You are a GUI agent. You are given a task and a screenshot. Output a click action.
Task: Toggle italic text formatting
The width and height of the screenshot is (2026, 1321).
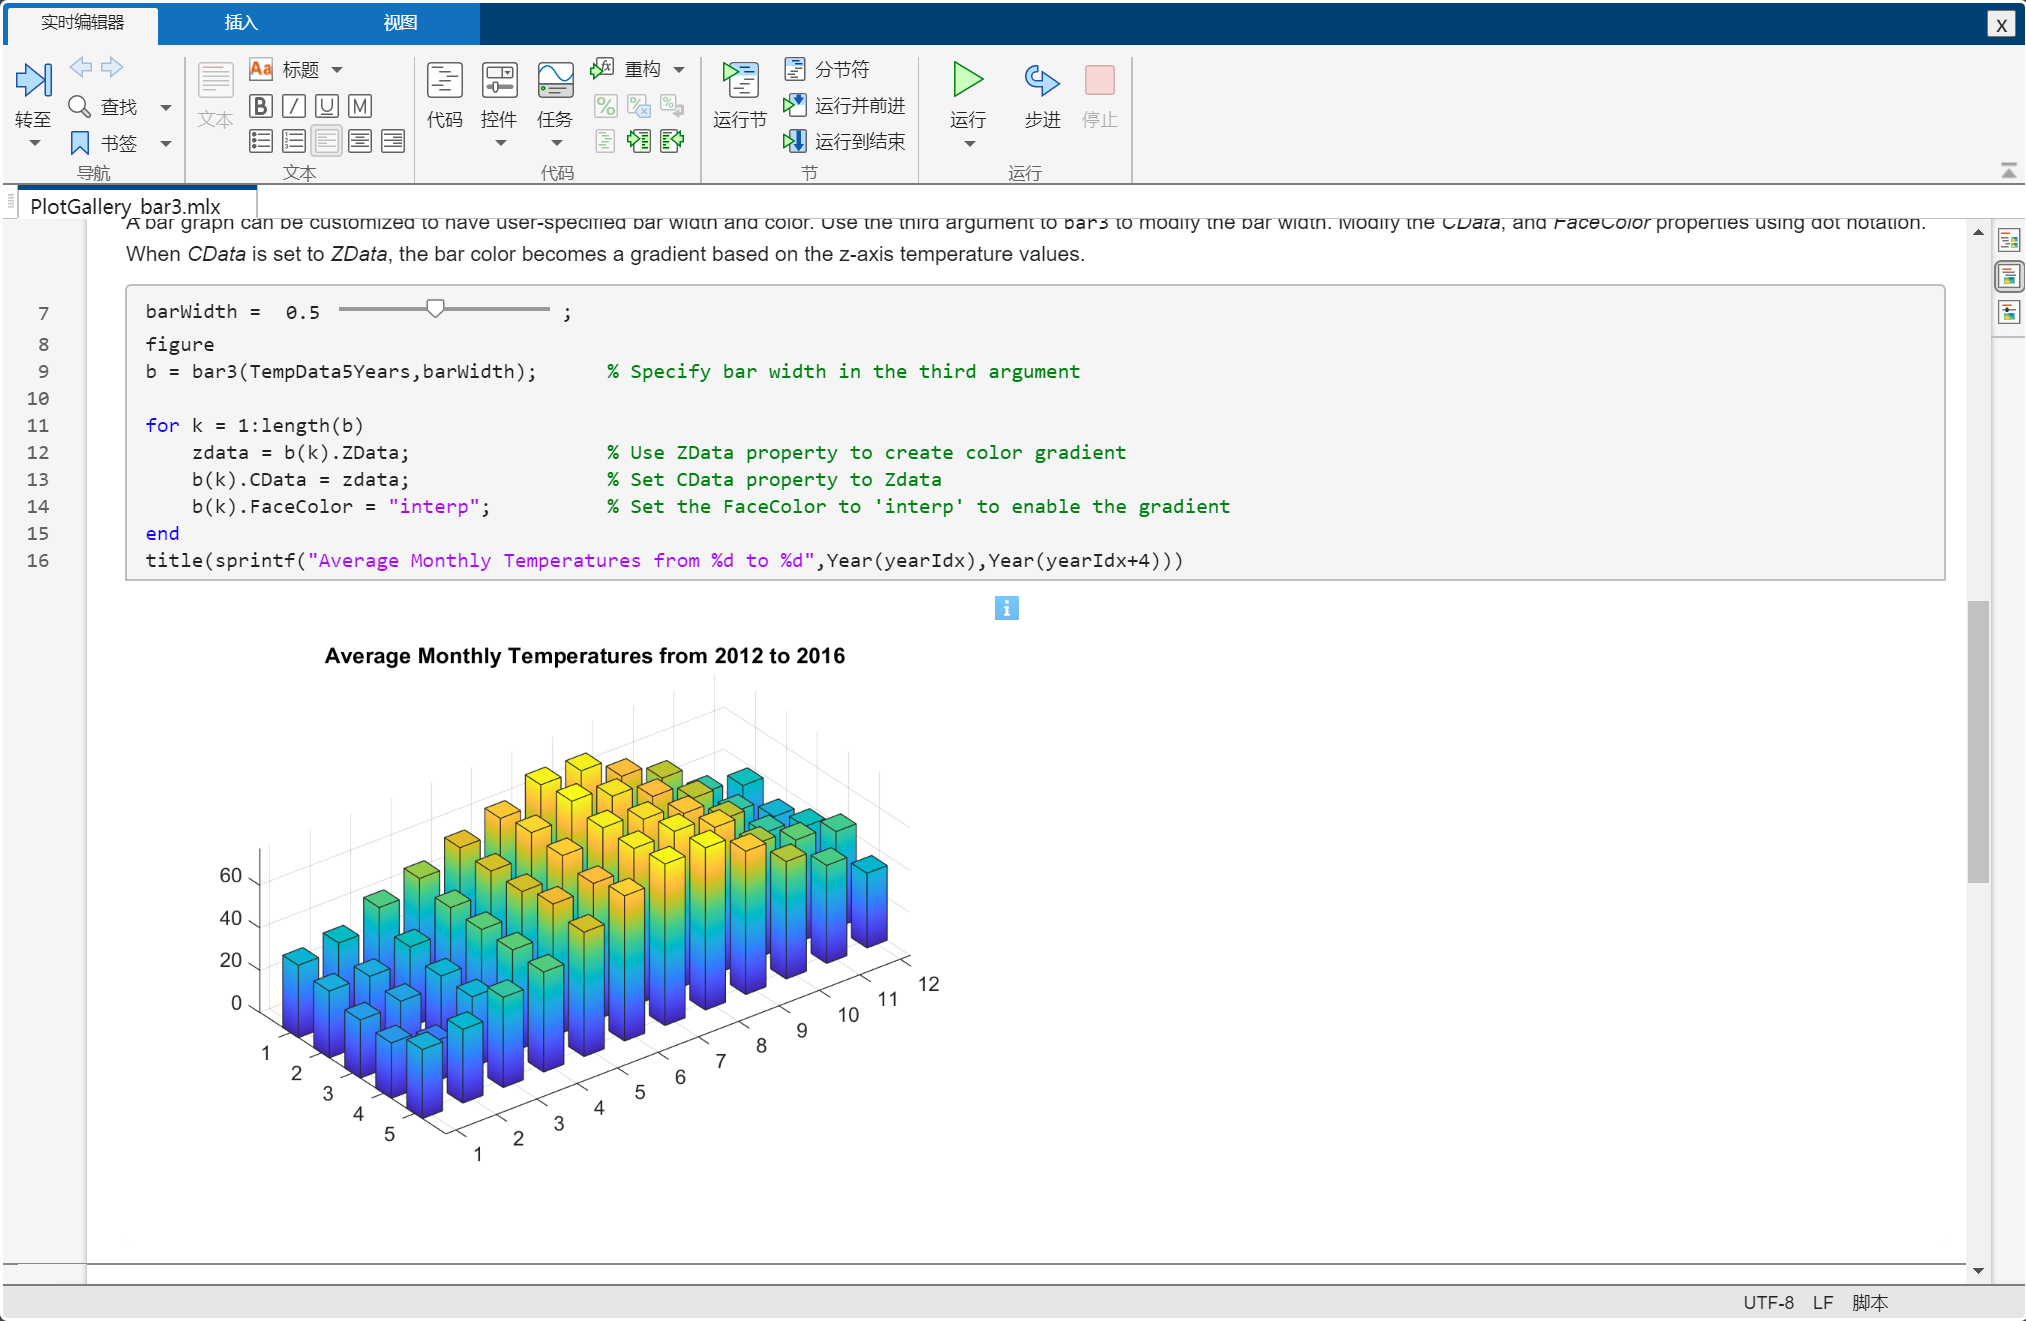(x=294, y=106)
